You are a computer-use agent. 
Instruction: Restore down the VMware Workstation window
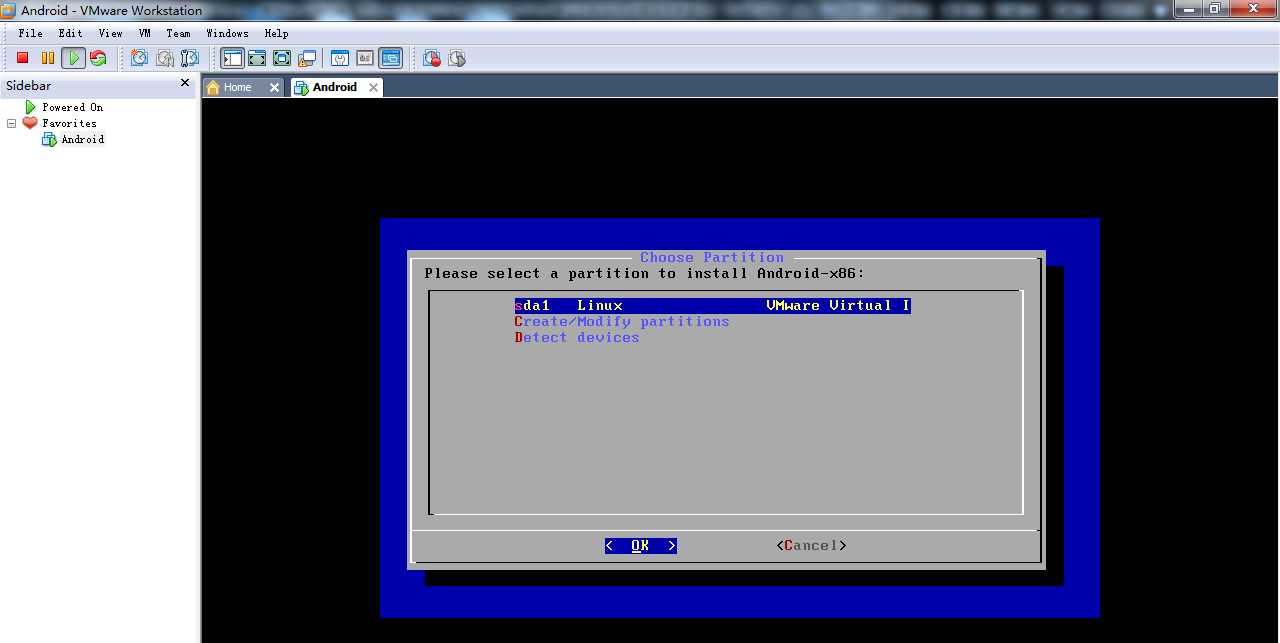tap(1215, 8)
